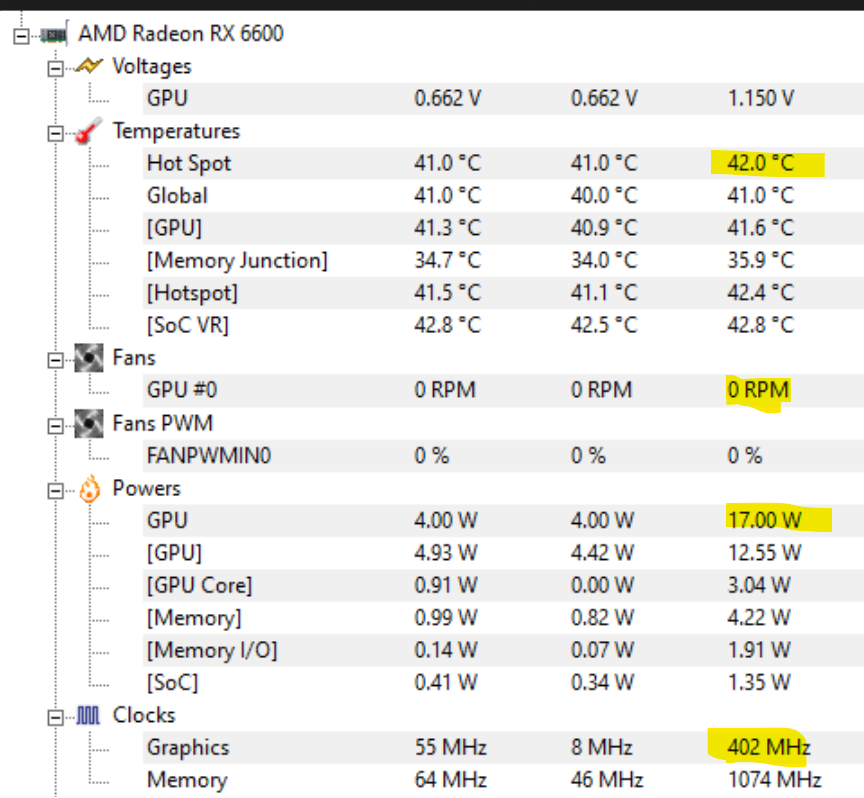Select the Fans PWM category label

(x=163, y=423)
